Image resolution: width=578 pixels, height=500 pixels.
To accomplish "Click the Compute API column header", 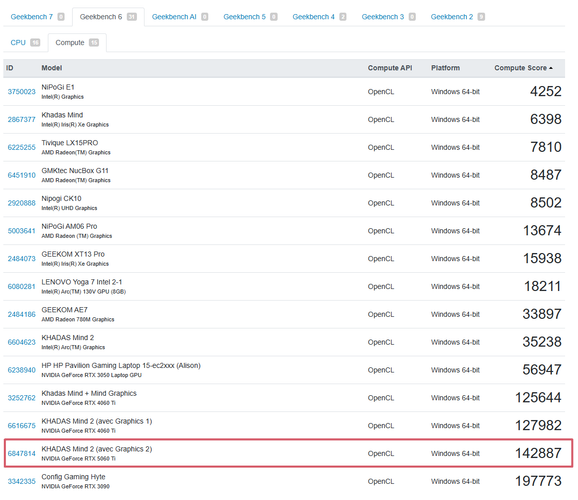I will pos(390,68).
